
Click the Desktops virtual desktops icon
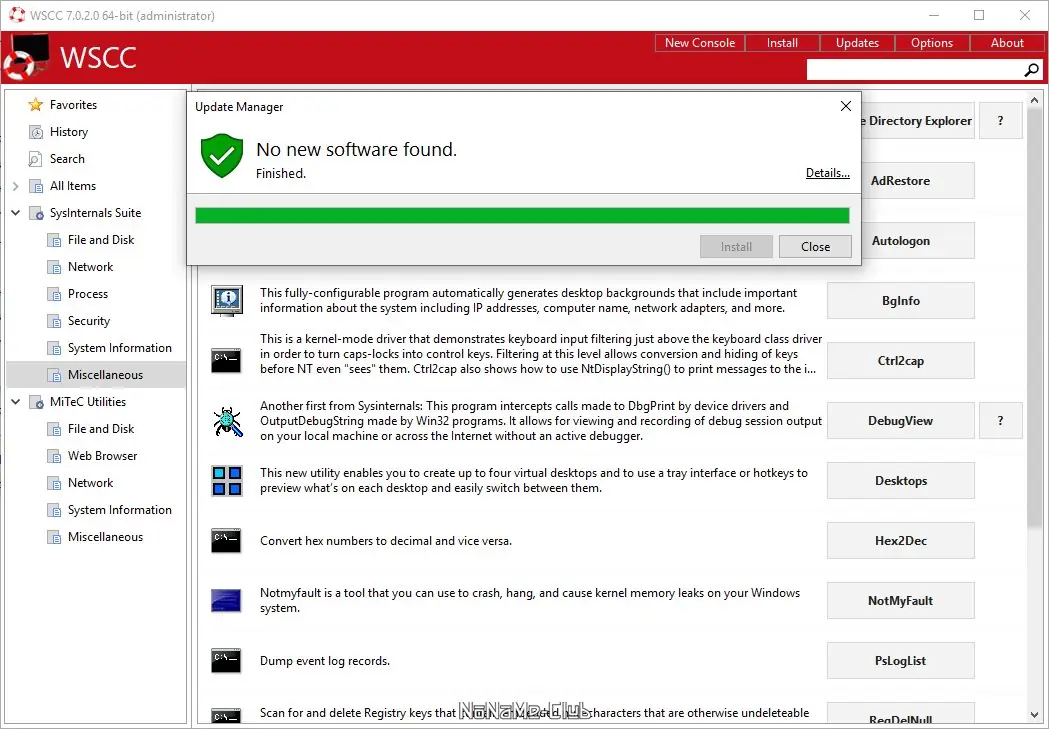tap(226, 480)
